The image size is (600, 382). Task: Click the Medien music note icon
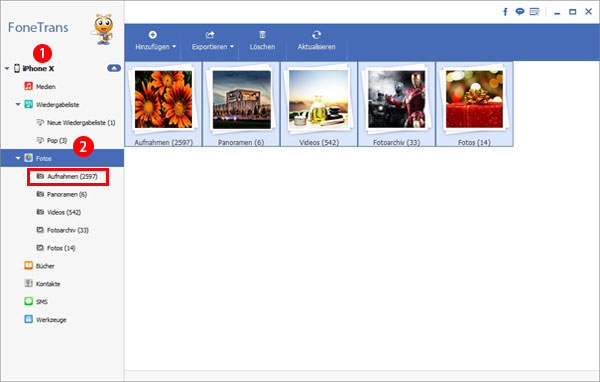click(28, 86)
